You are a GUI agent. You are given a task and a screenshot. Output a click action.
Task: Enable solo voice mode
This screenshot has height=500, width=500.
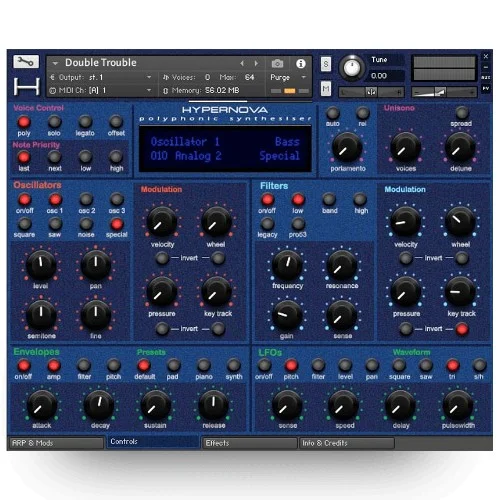click(x=54, y=122)
